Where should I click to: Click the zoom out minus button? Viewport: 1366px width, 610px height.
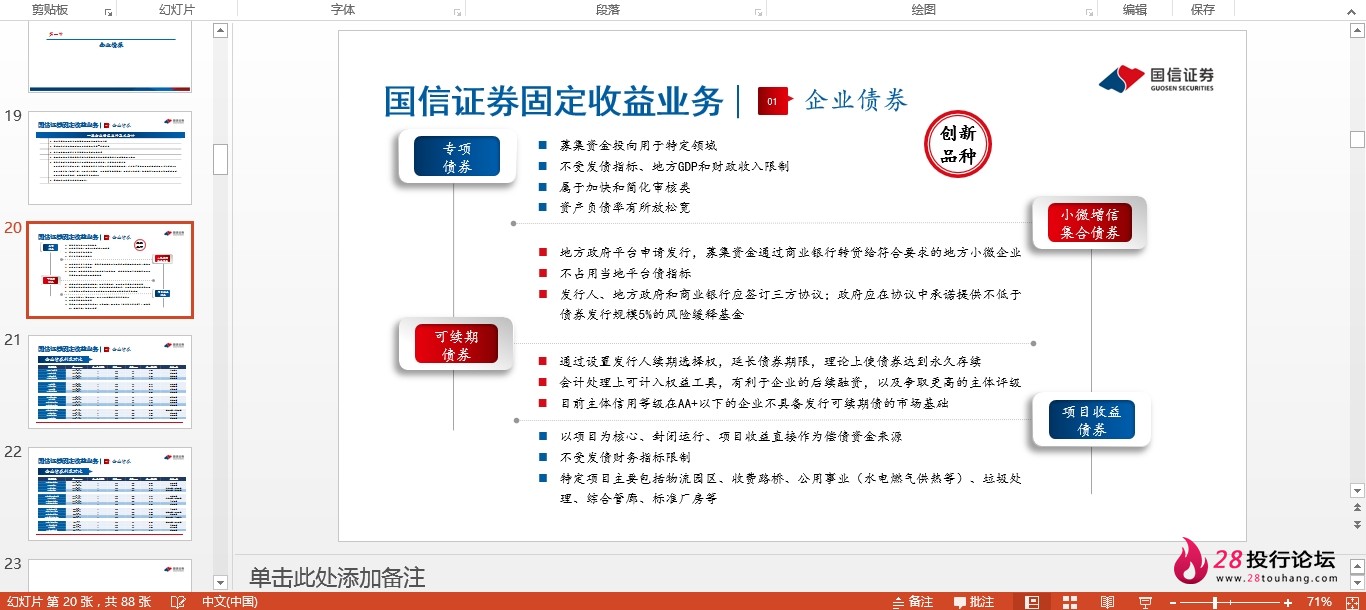1172,602
